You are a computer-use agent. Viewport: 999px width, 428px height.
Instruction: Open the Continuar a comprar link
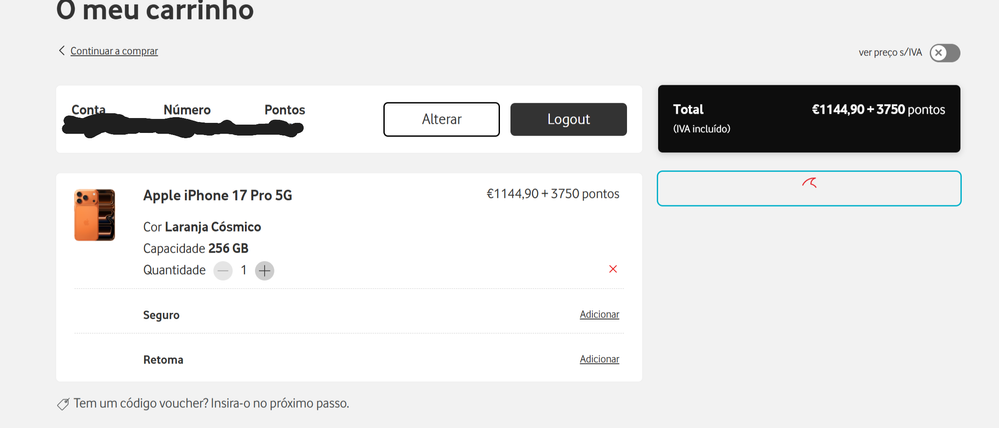point(114,51)
